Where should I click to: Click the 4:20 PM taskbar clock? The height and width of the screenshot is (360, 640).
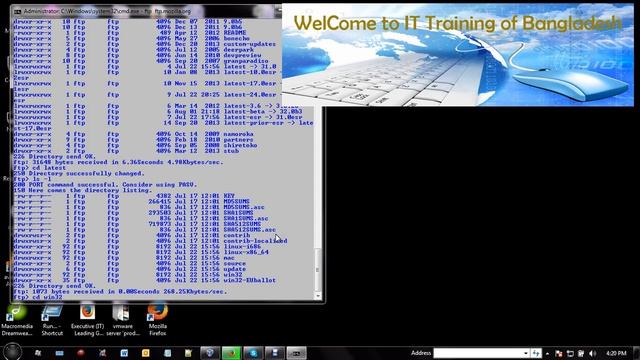click(x=616, y=353)
